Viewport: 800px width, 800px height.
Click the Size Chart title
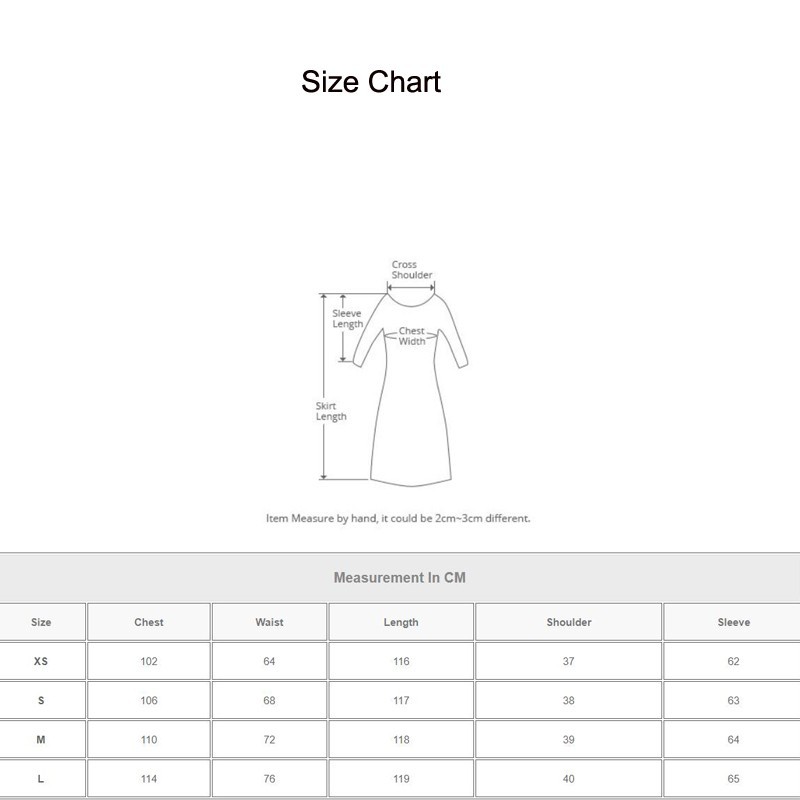click(x=370, y=82)
